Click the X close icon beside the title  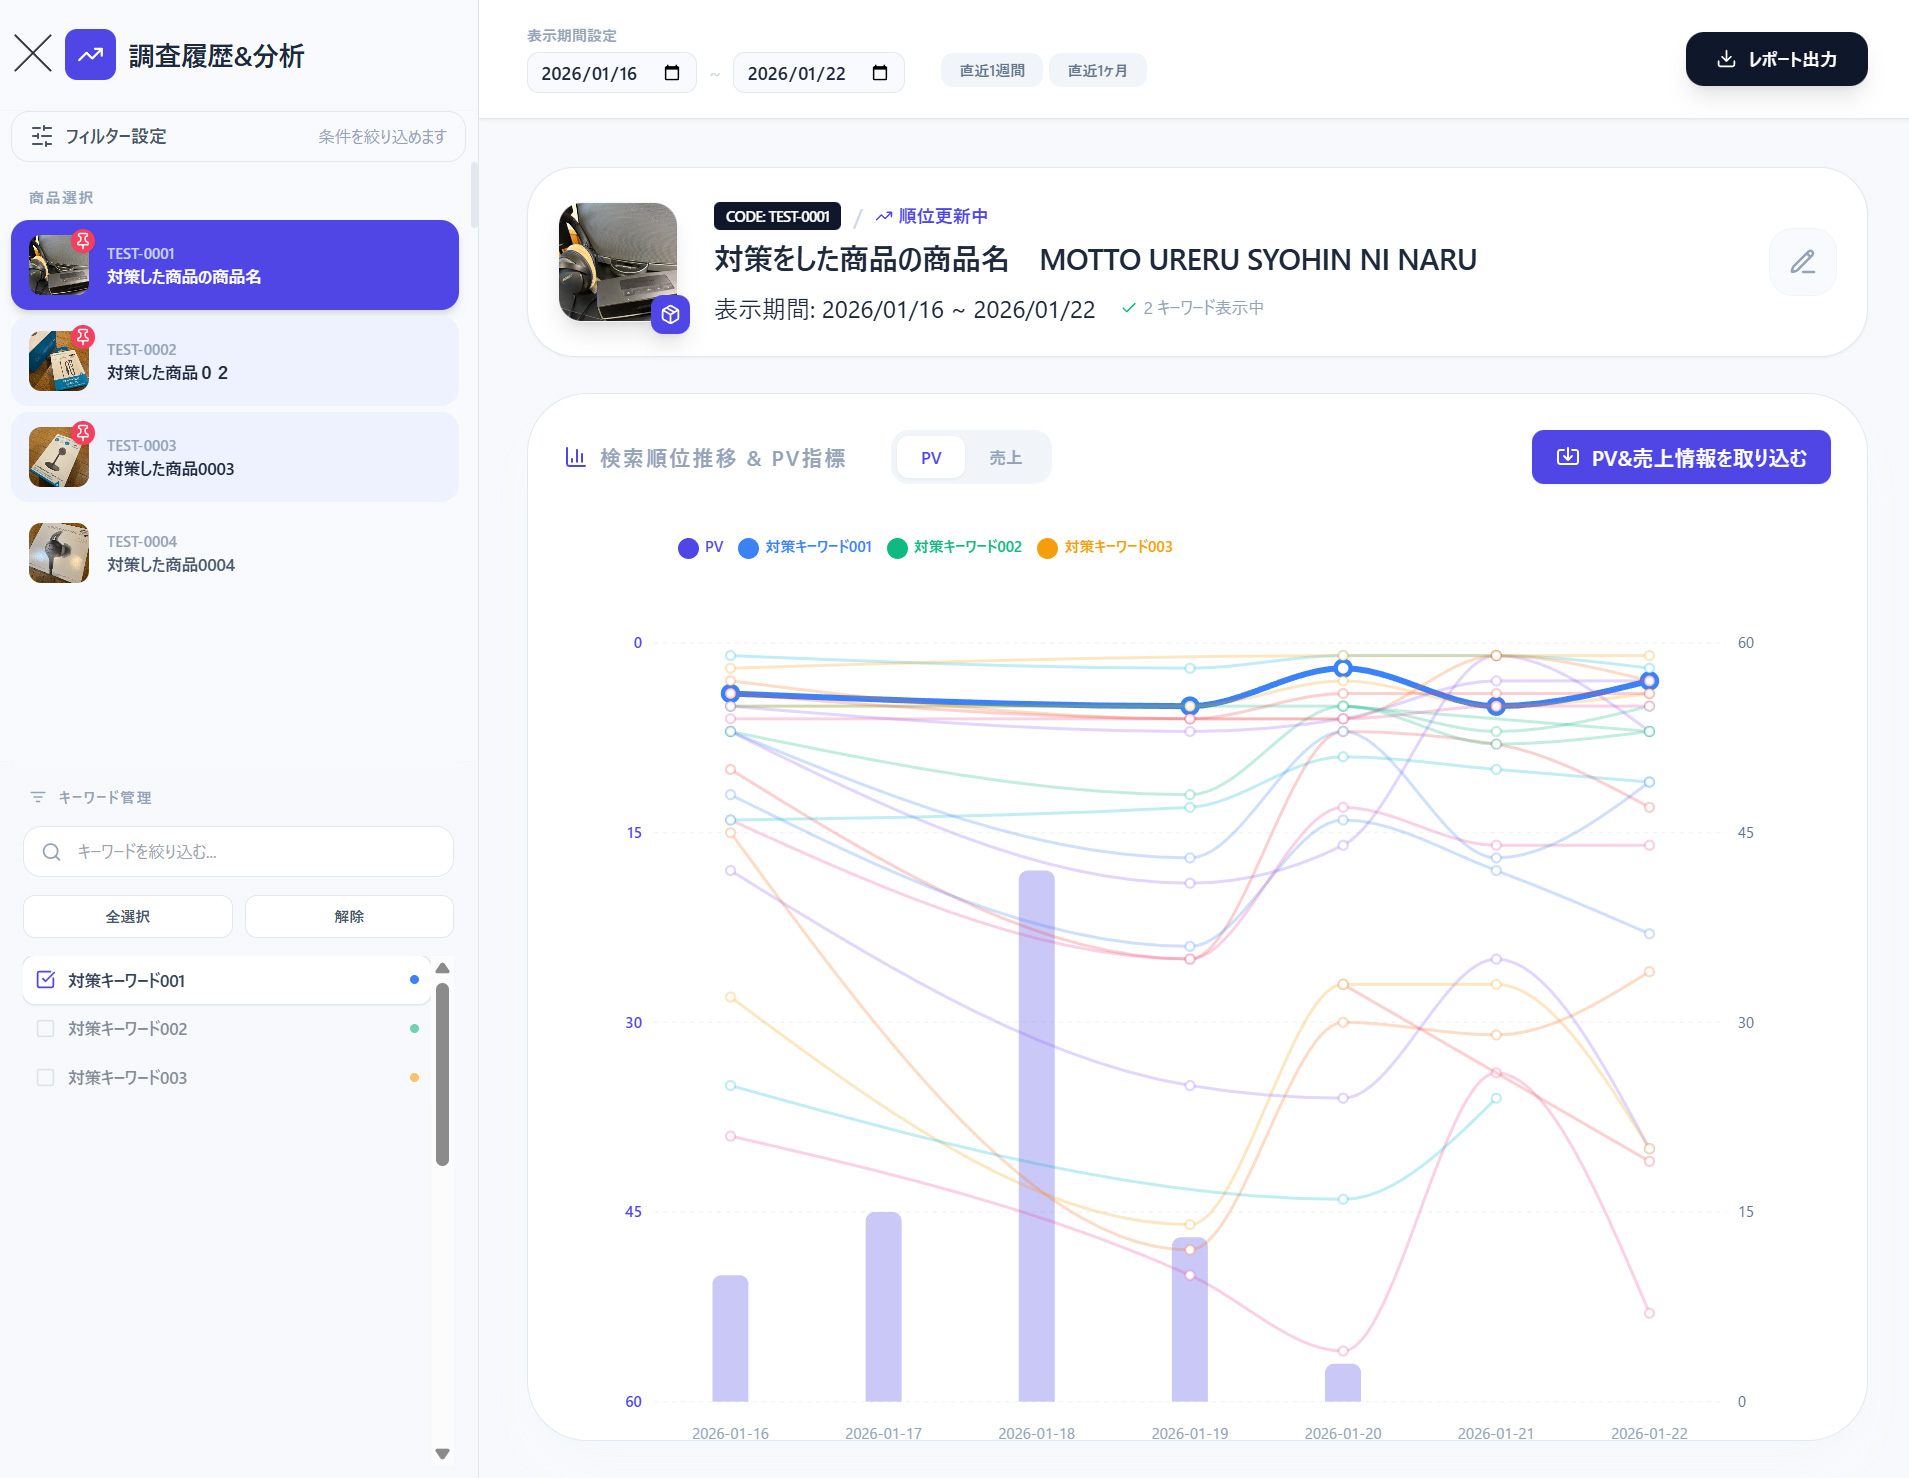[x=33, y=54]
